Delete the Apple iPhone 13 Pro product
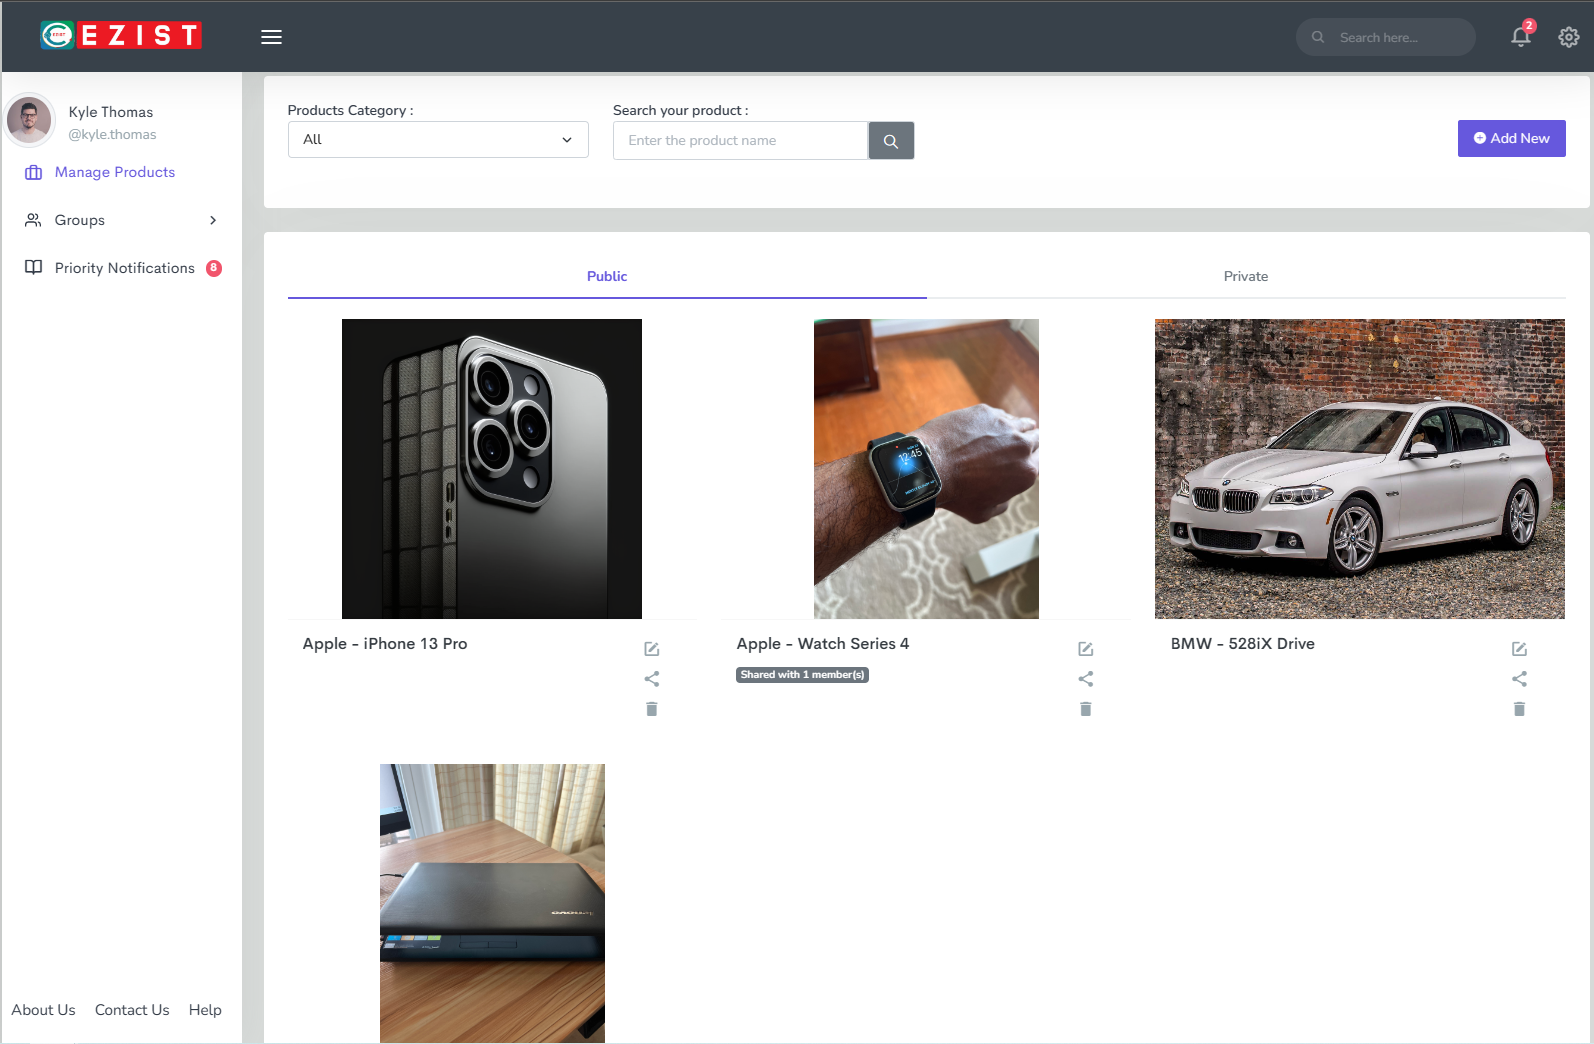 (652, 709)
